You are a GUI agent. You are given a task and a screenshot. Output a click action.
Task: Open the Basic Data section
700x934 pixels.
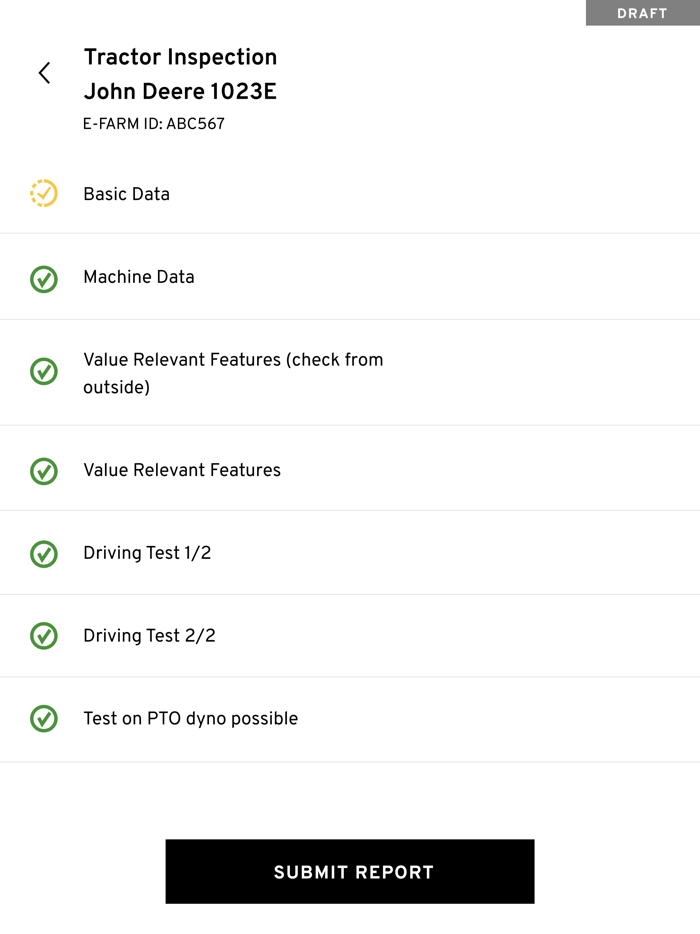point(127,194)
